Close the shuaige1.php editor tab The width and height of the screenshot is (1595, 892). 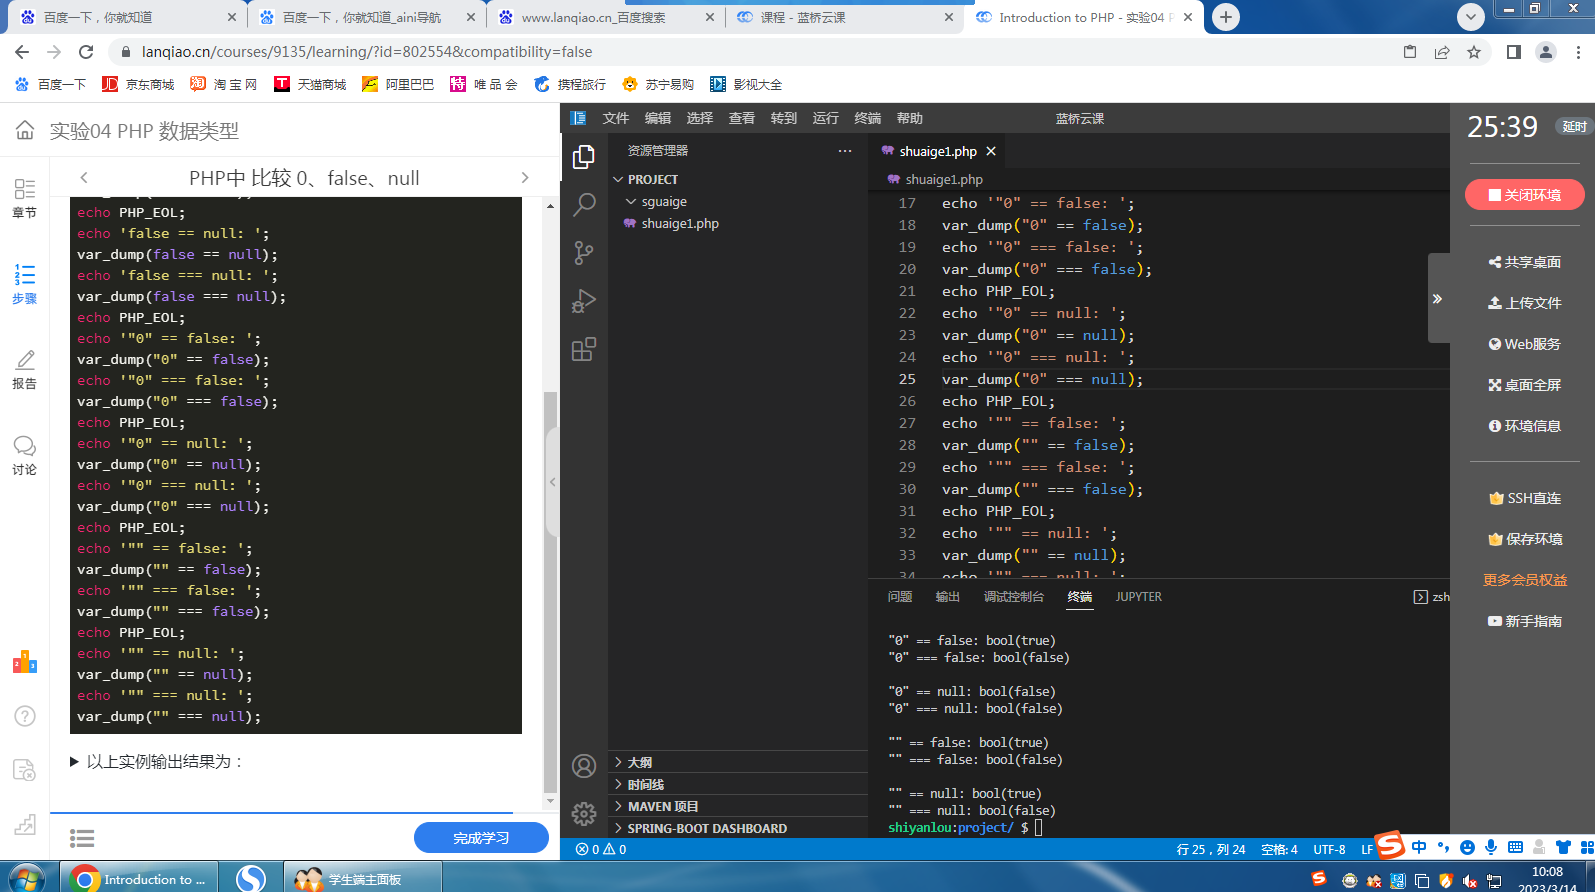click(991, 151)
